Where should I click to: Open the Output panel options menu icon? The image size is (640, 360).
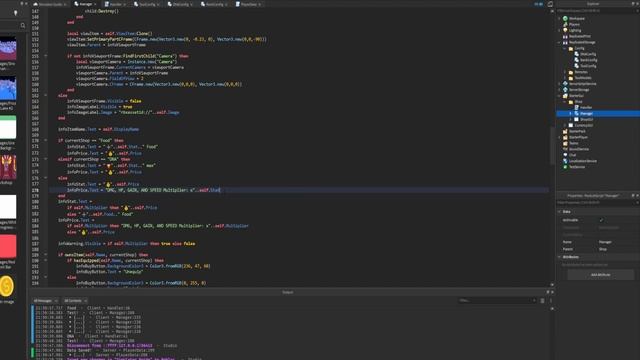pyautogui.click(x=551, y=300)
